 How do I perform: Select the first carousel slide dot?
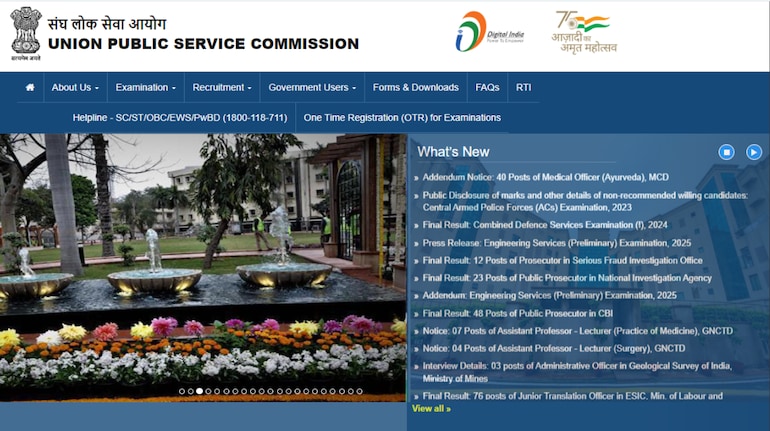coord(182,391)
